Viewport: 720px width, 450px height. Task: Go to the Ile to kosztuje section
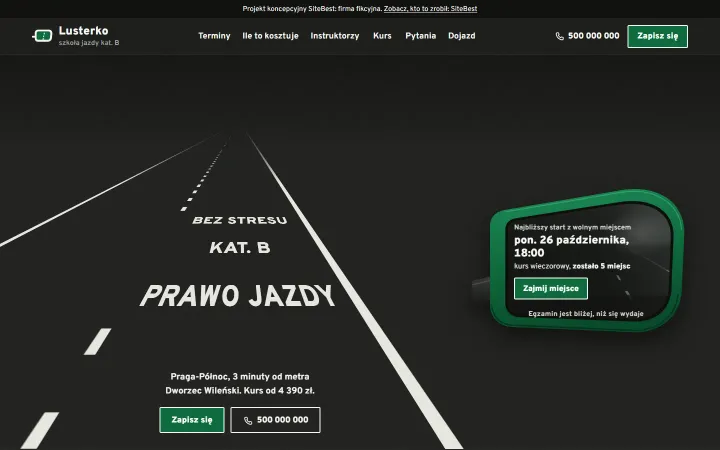click(x=270, y=36)
